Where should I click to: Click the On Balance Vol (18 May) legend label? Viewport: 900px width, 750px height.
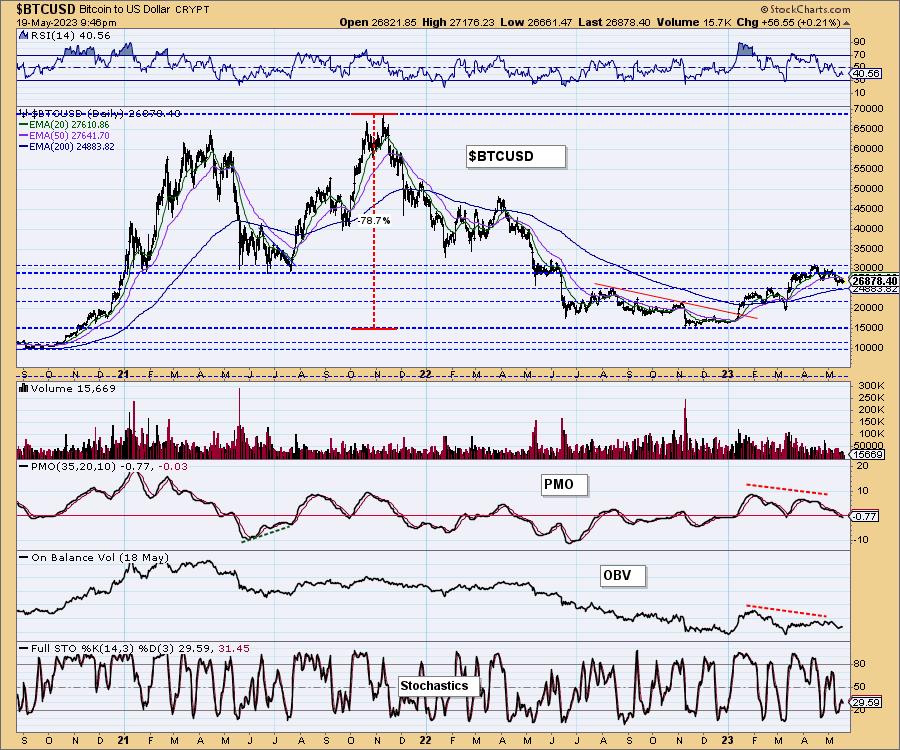point(100,557)
